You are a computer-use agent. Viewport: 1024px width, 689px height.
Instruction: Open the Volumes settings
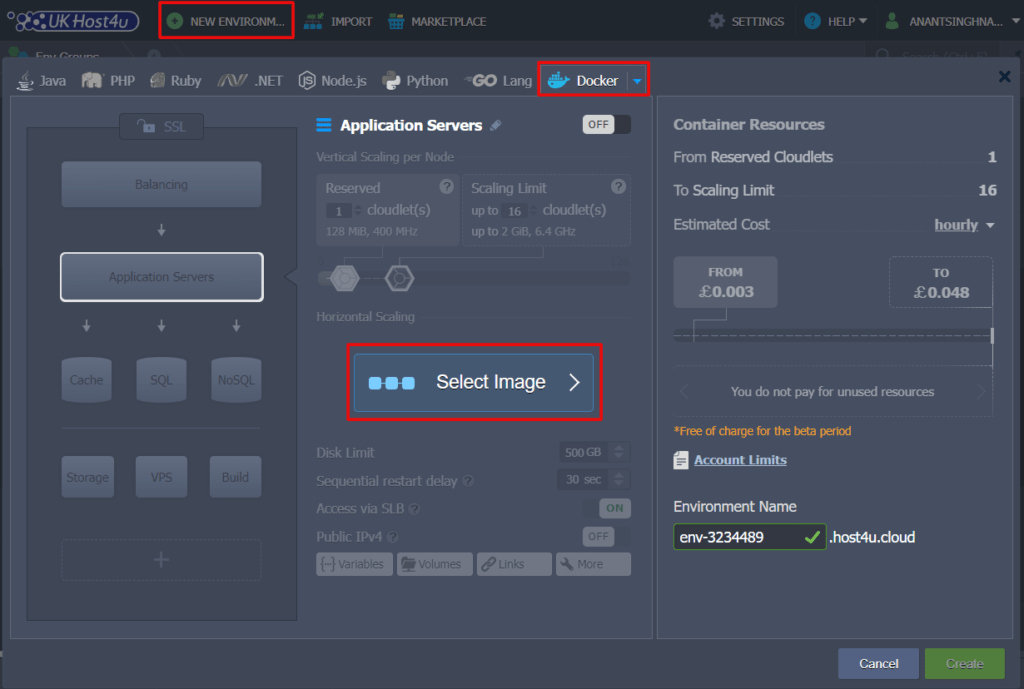pyautogui.click(x=434, y=564)
